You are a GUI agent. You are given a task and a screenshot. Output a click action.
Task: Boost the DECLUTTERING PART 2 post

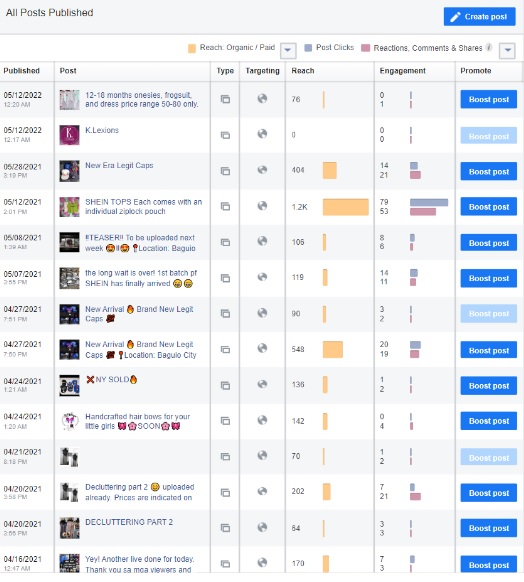point(489,528)
